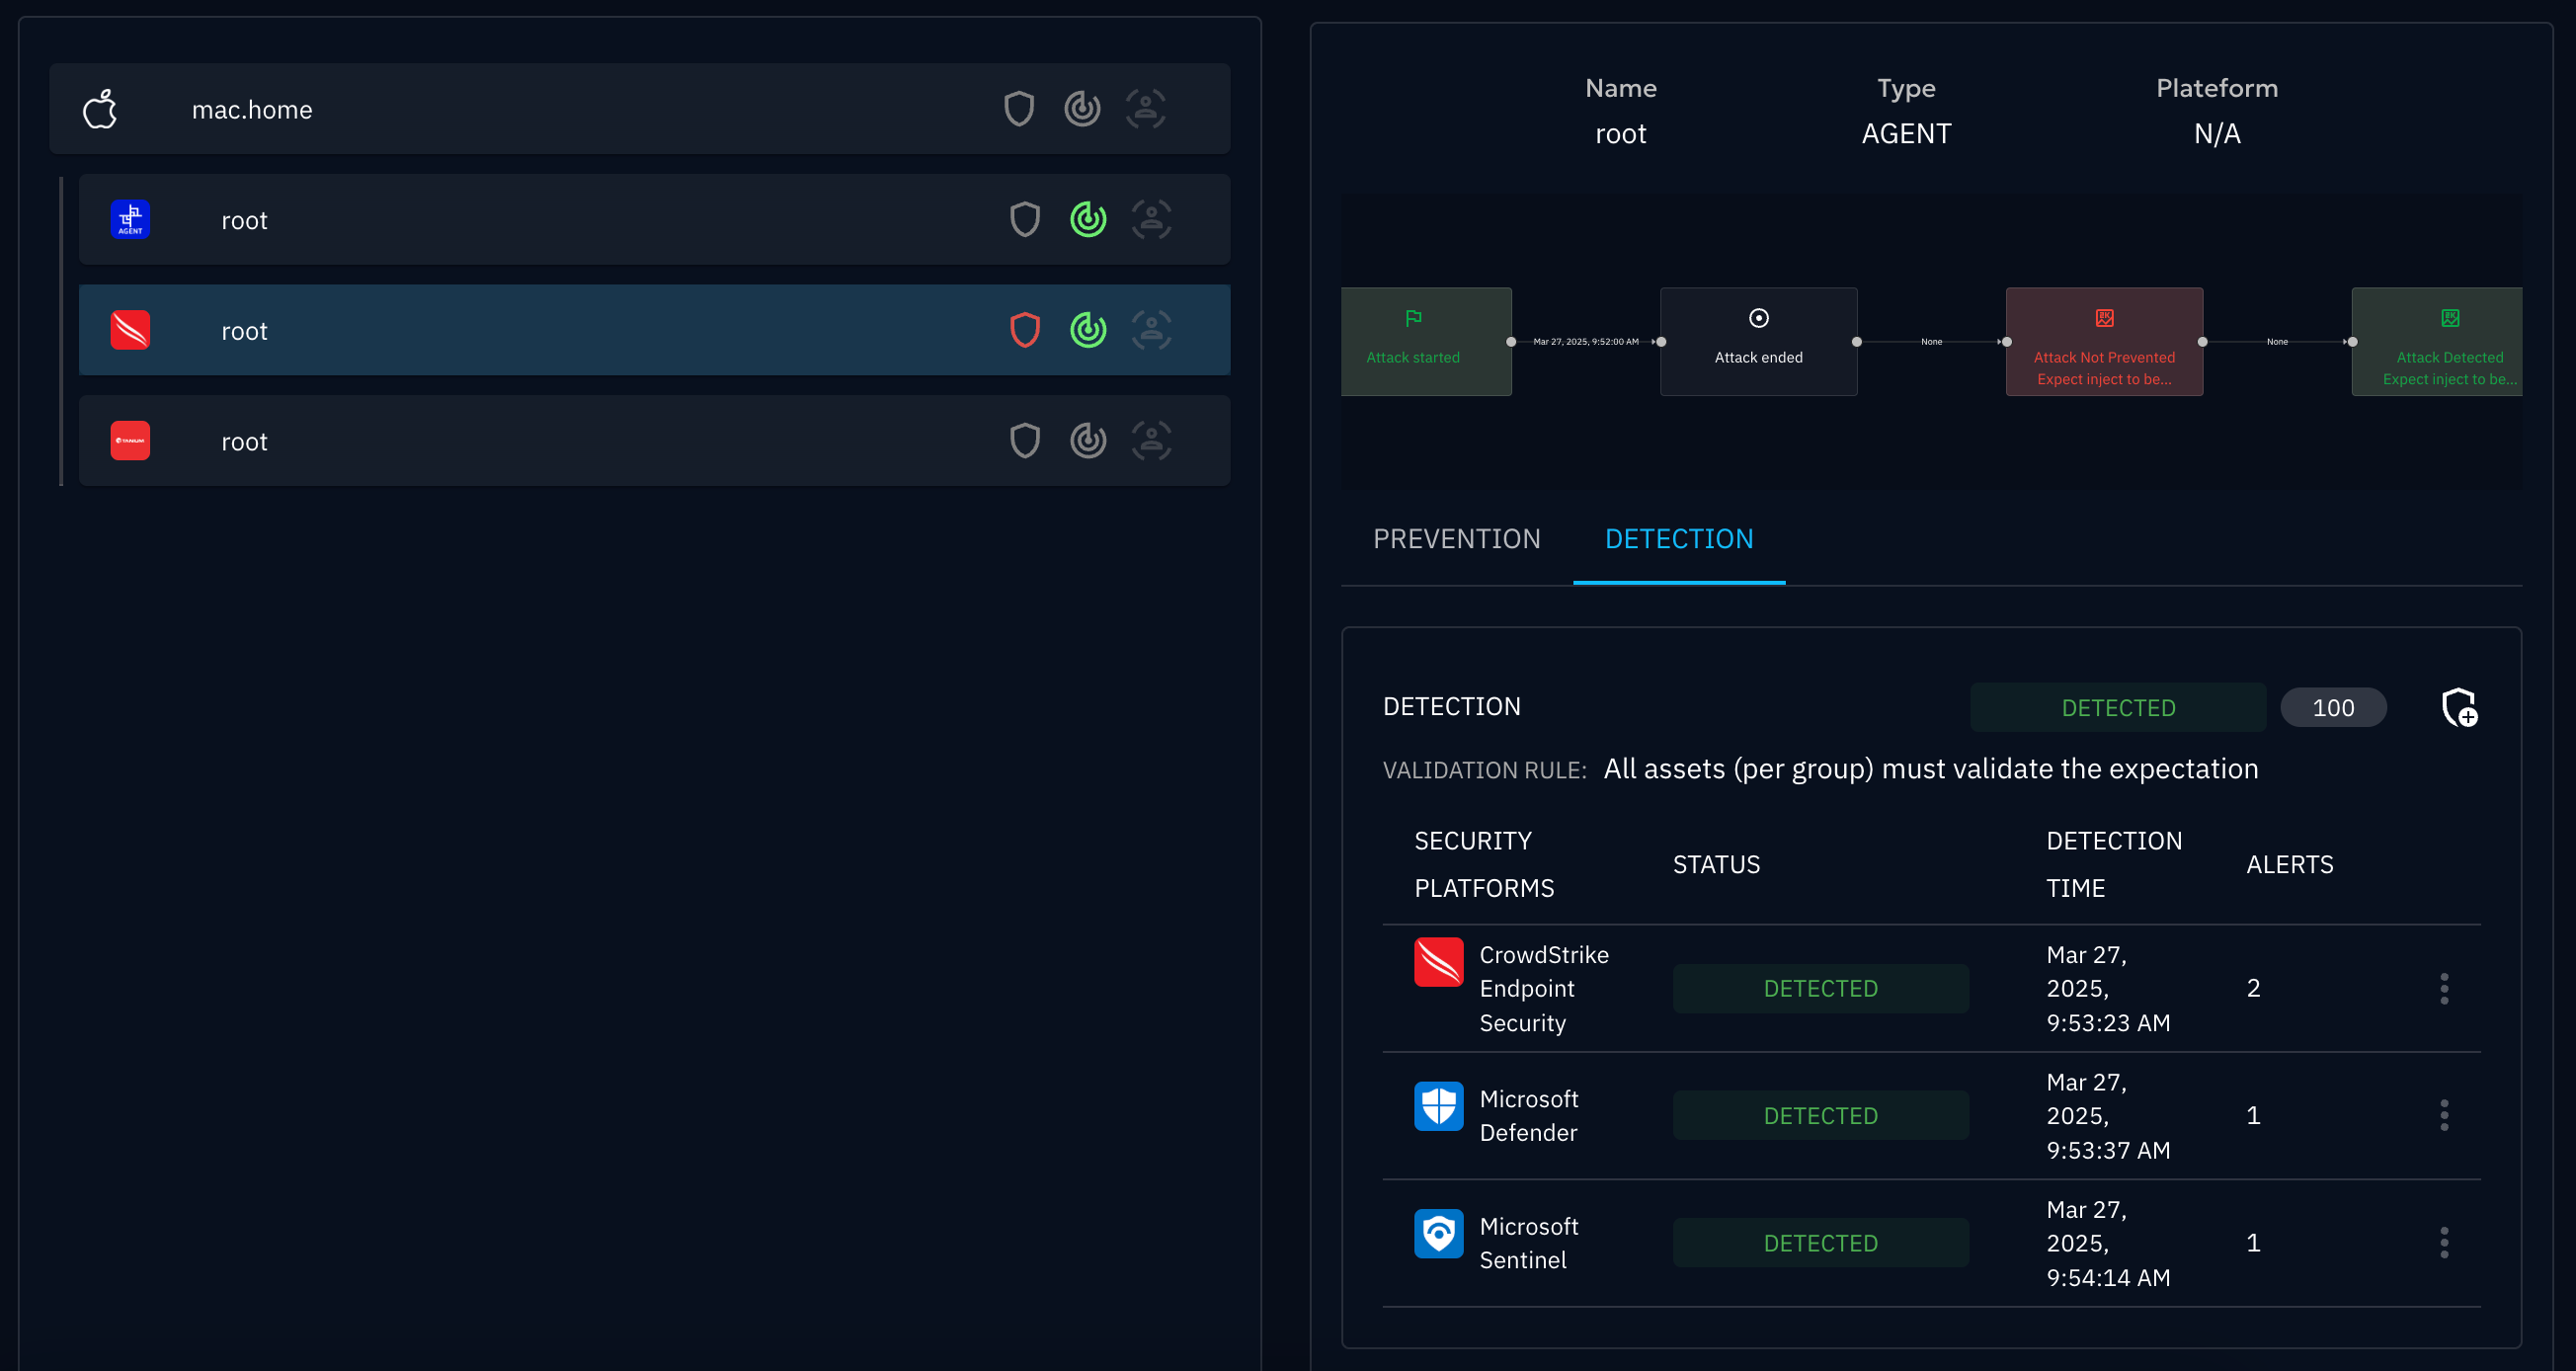Click the blue AGENT icon on first root row
2576x1371 pixels.
(x=130, y=219)
